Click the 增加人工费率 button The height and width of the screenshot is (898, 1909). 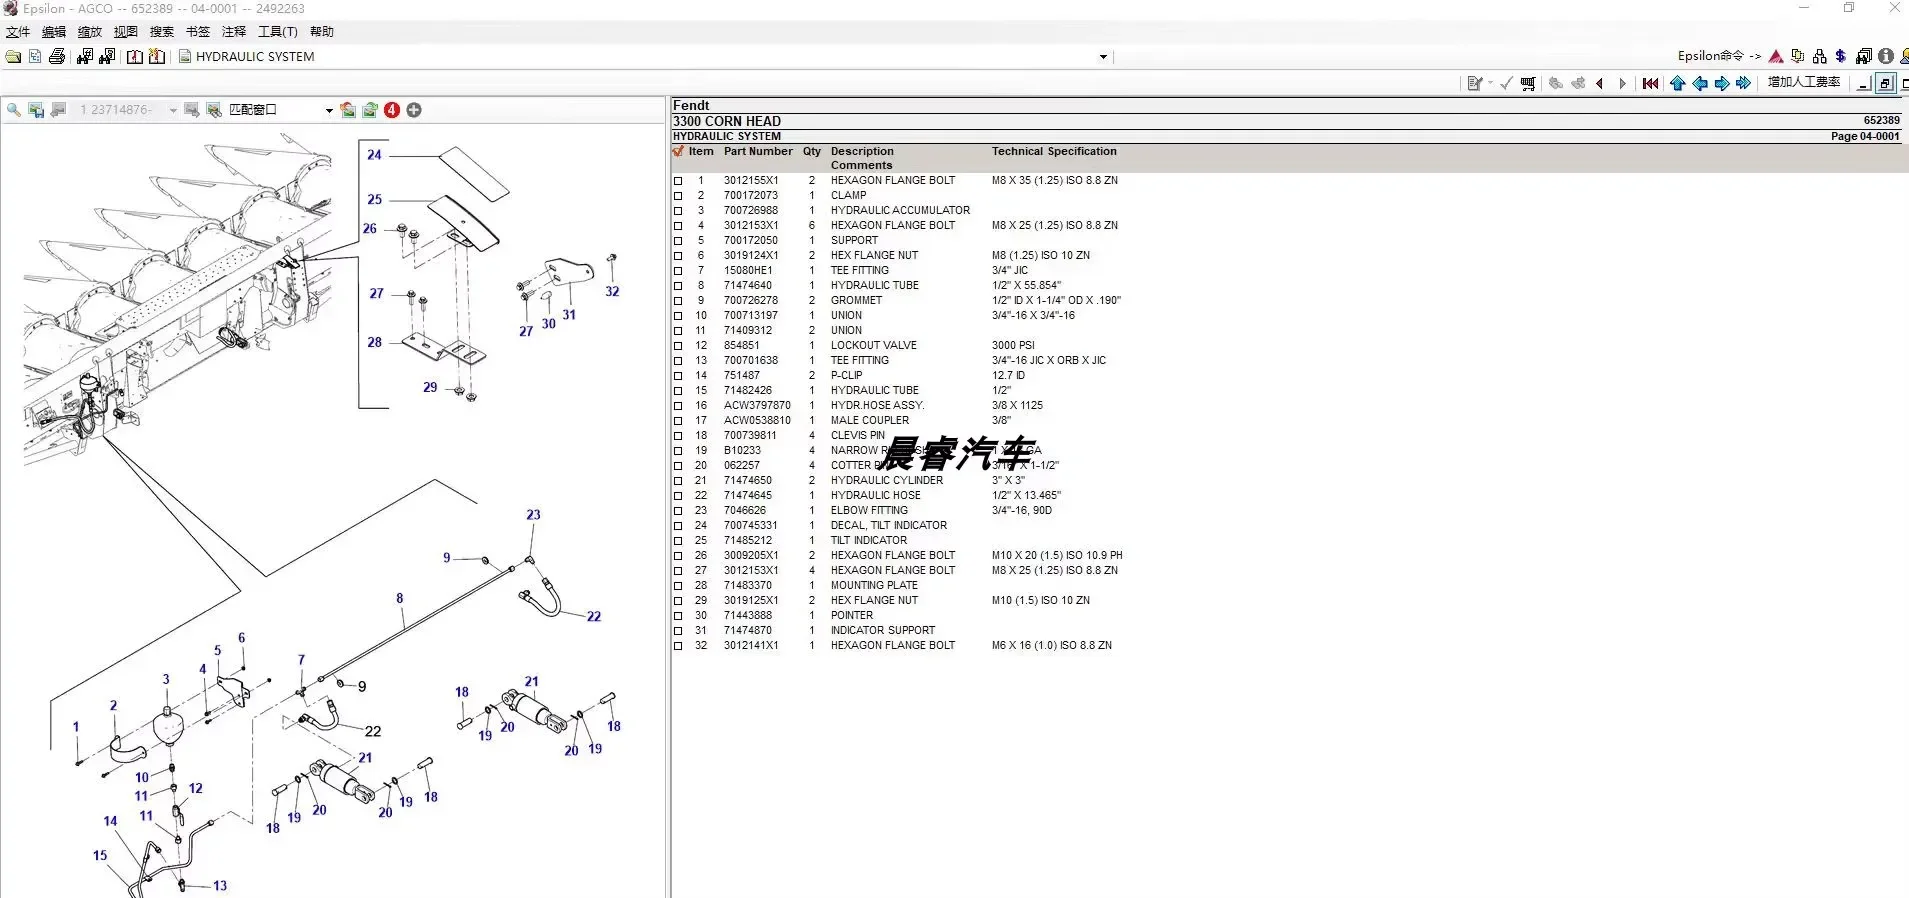[x=1804, y=82]
